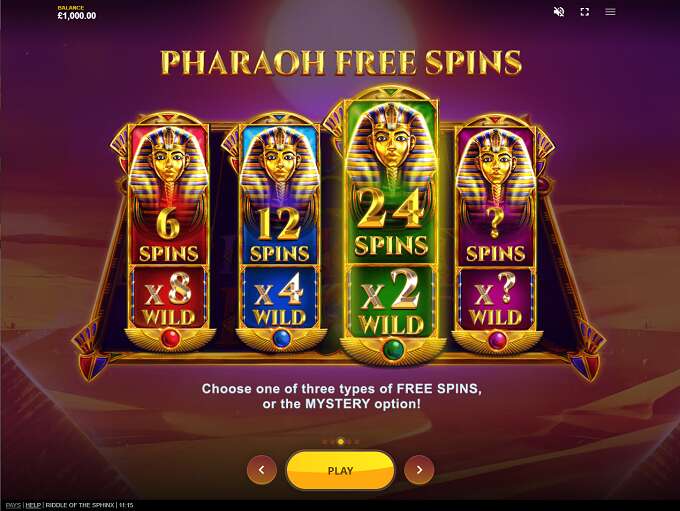Click the blue gem under x4 Wild
Image resolution: width=680 pixels, height=511 pixels.
tap(281, 338)
